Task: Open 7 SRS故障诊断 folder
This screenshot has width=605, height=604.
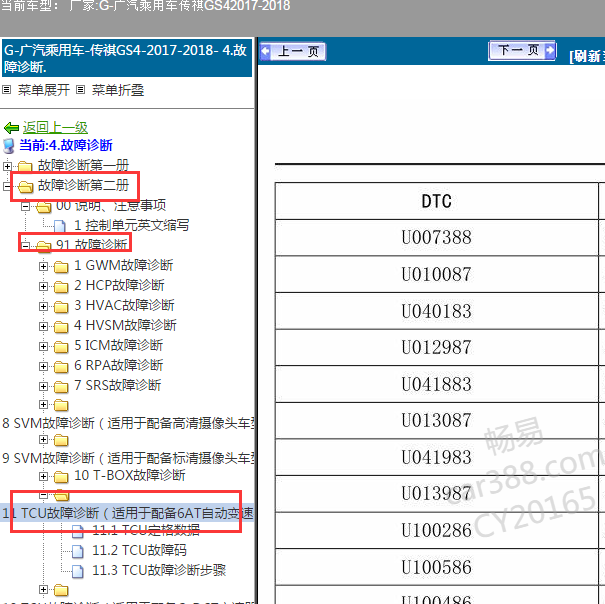Action: pyautogui.click(x=117, y=386)
